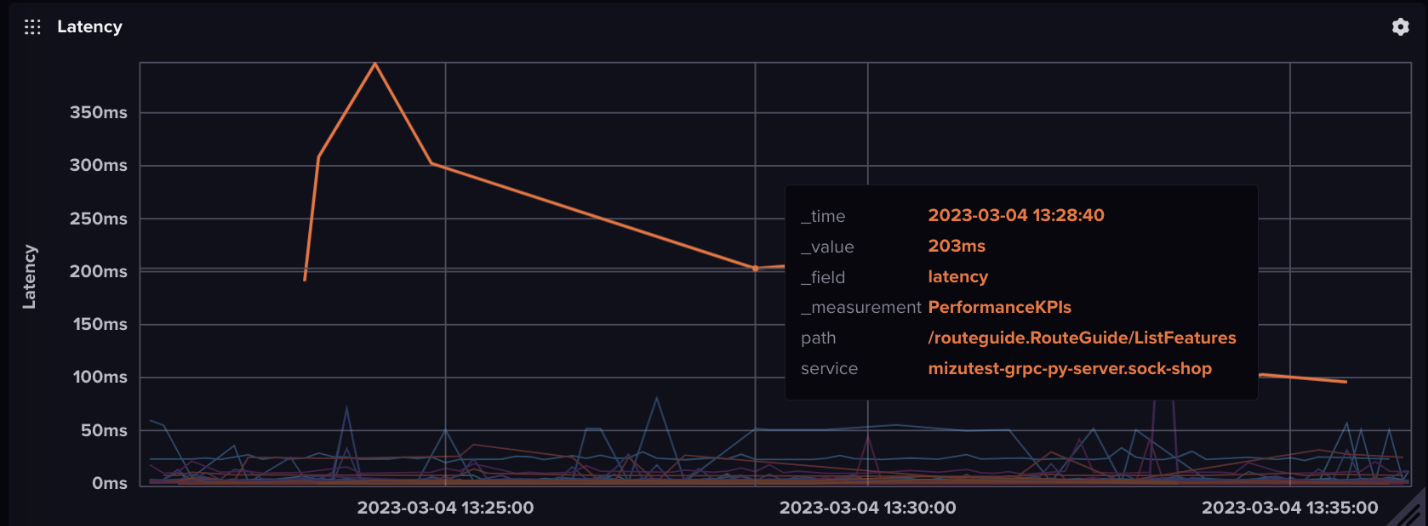This screenshot has height=526, width=1428.
Task: Click the Latency panel title
Action: click(89, 27)
